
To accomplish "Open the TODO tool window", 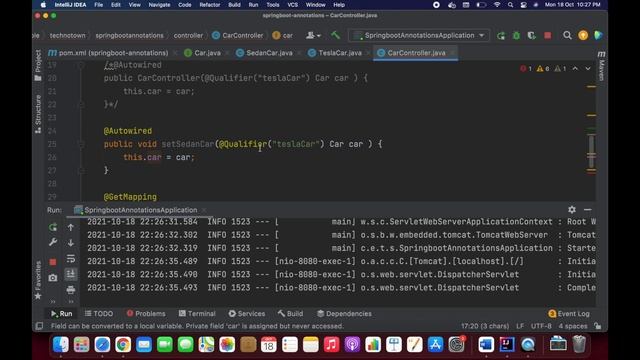I will [x=99, y=313].
